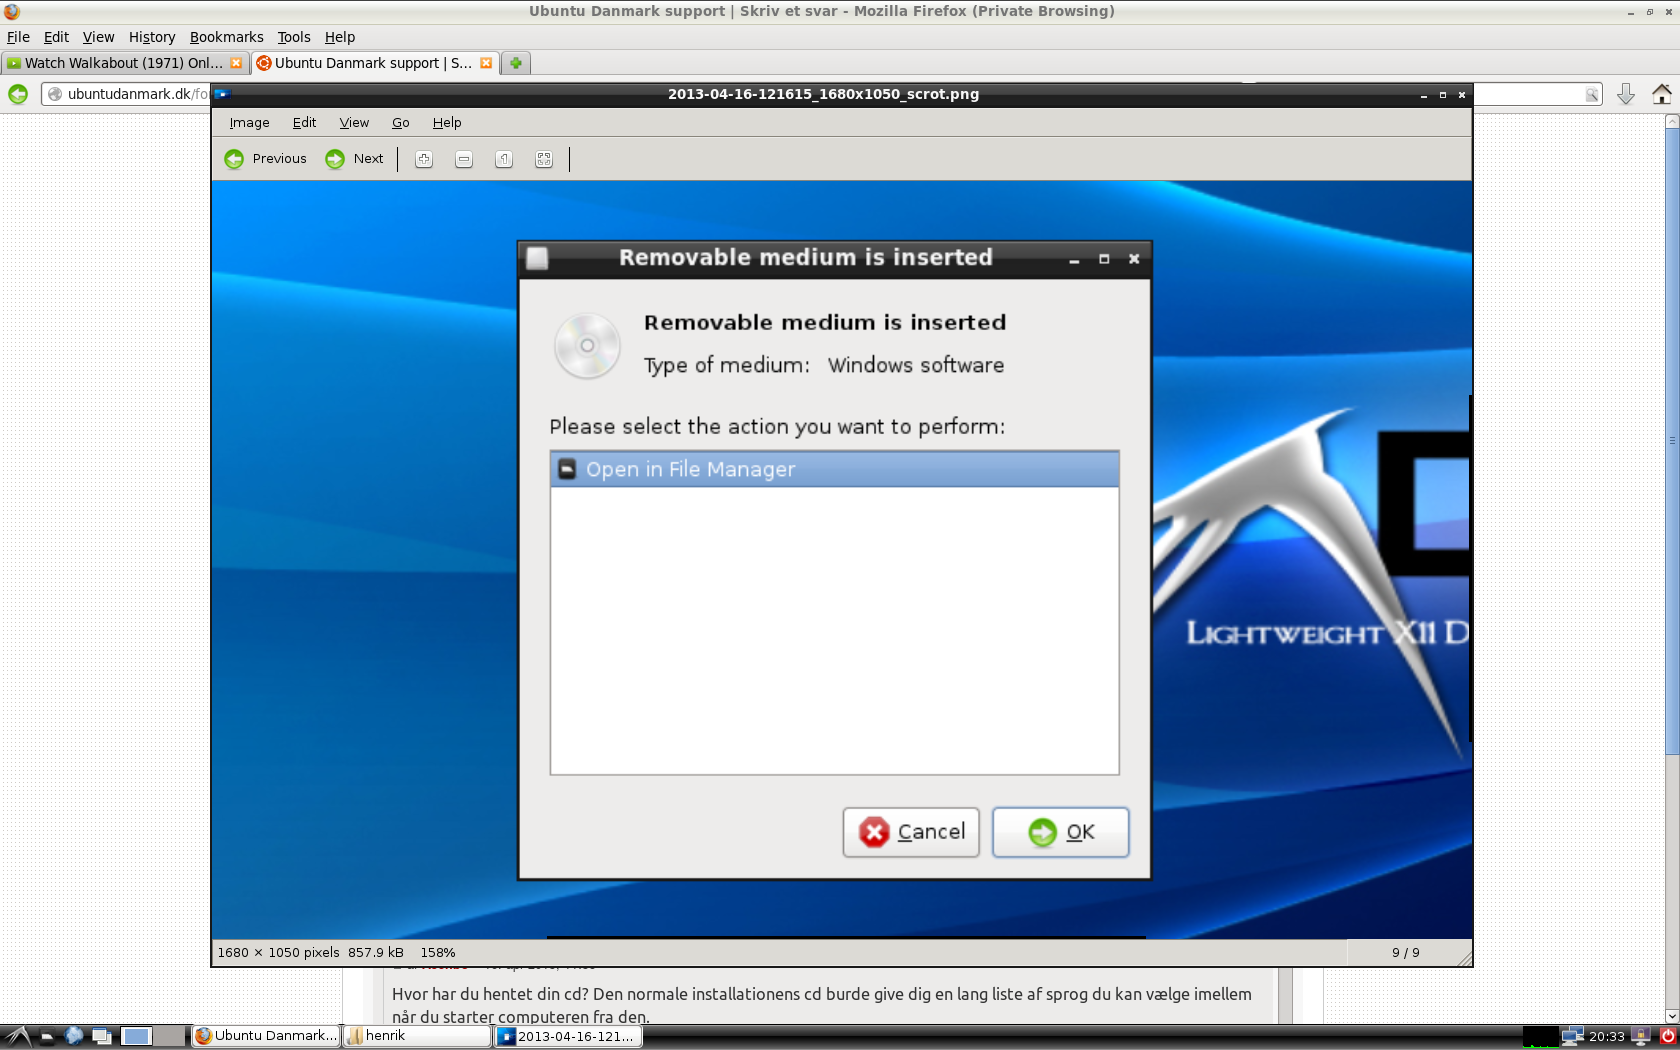Open the image viewer's View menu
This screenshot has height=1050, width=1680.
click(x=354, y=123)
